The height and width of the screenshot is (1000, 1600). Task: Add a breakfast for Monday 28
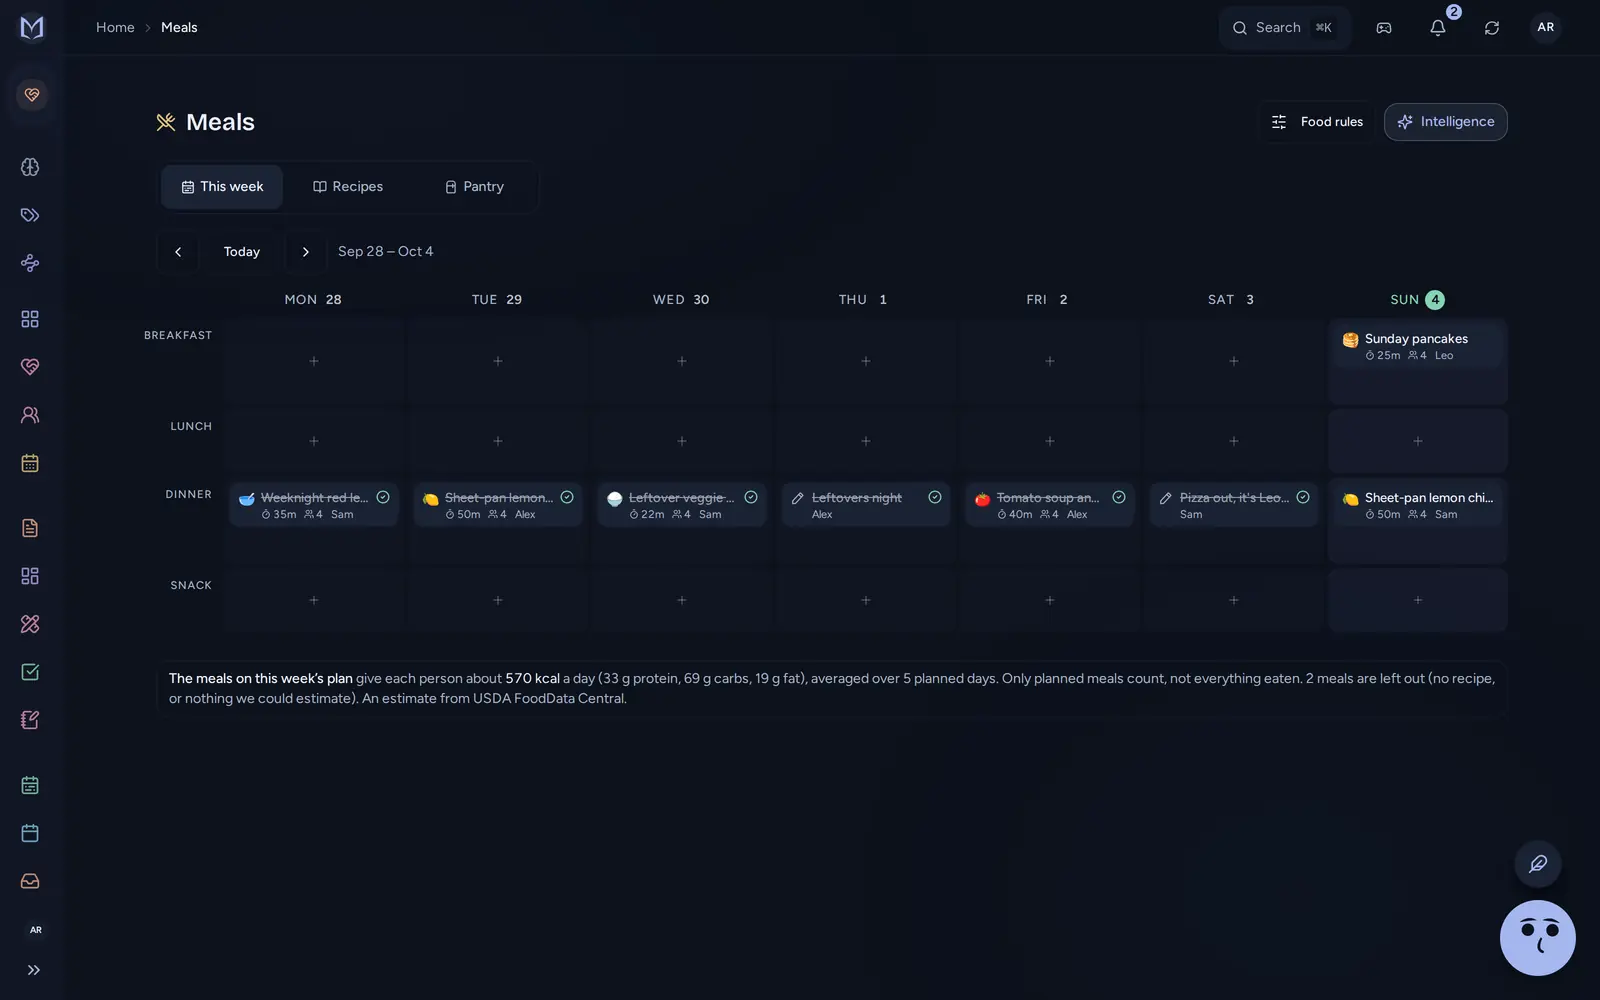[x=314, y=361]
